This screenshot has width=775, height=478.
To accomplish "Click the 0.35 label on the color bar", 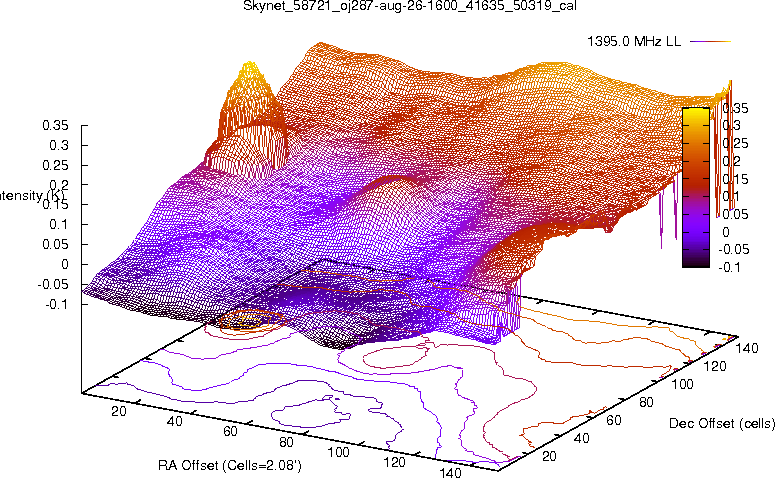I will [735, 108].
